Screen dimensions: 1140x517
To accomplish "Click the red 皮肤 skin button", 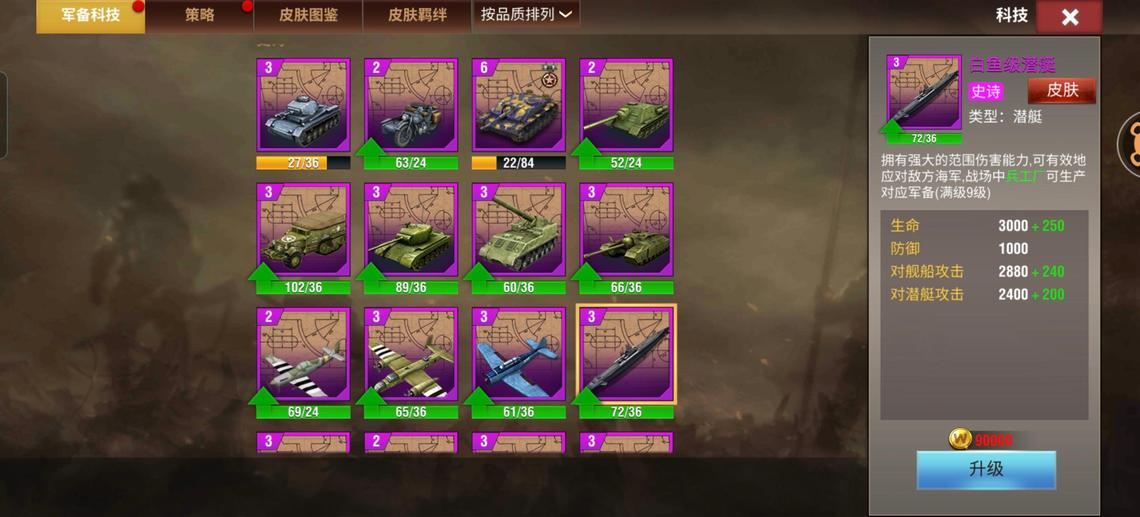I will point(1061,91).
